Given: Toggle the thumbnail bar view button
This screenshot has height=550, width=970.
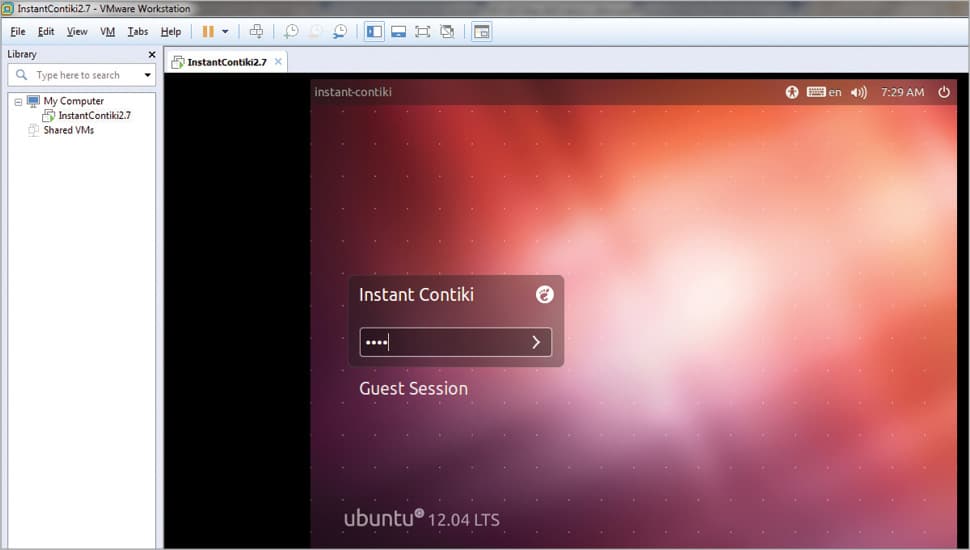Looking at the screenshot, I should (x=398, y=31).
